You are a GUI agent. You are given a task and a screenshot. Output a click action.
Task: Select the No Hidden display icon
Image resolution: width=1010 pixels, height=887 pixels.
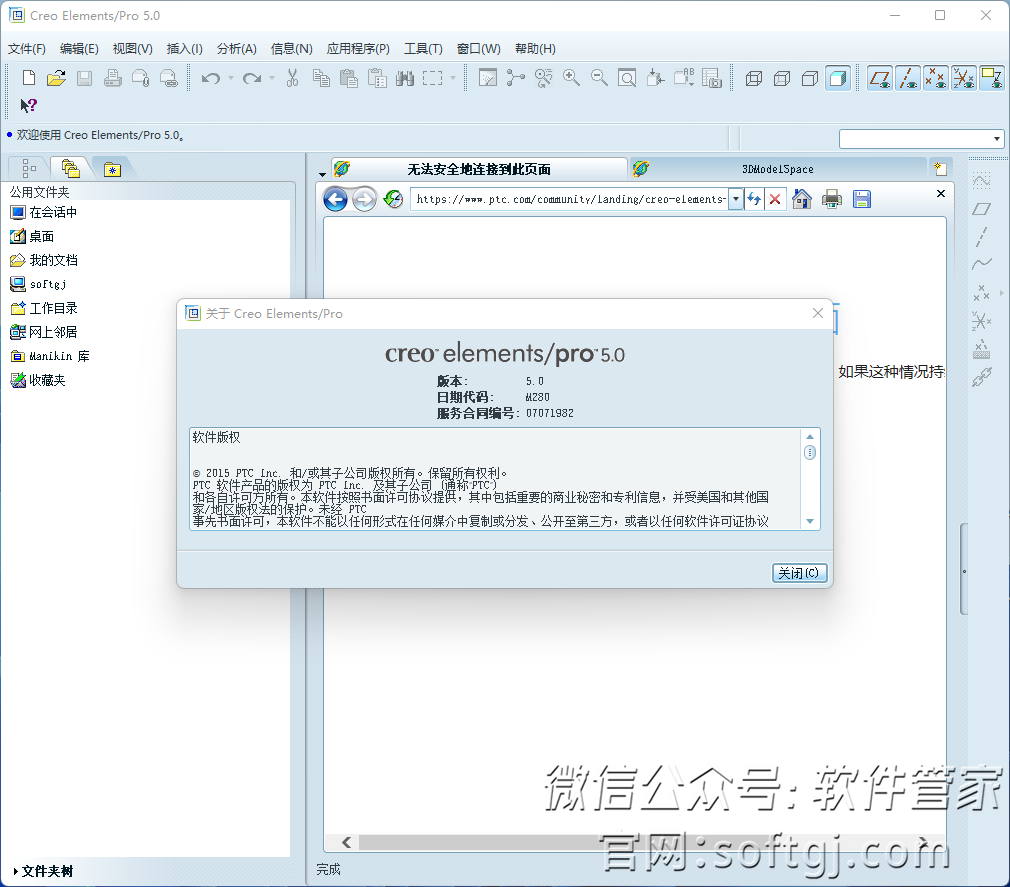coord(810,79)
